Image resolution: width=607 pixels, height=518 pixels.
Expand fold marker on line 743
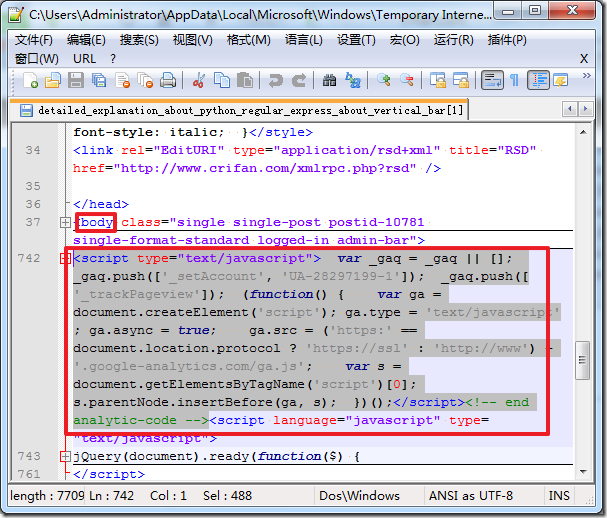pyautogui.click(x=65, y=457)
